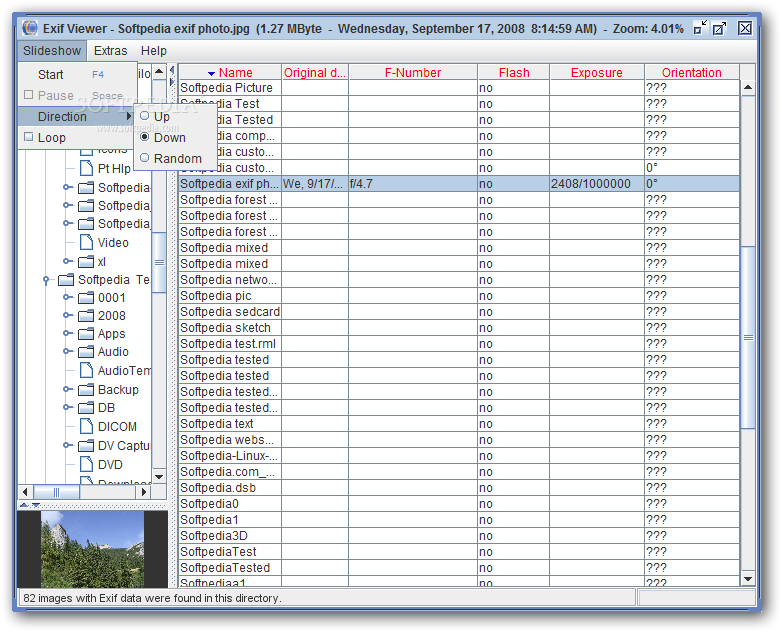Click the xl folder icon
Viewport: 782px width, 632px height.
click(86, 261)
